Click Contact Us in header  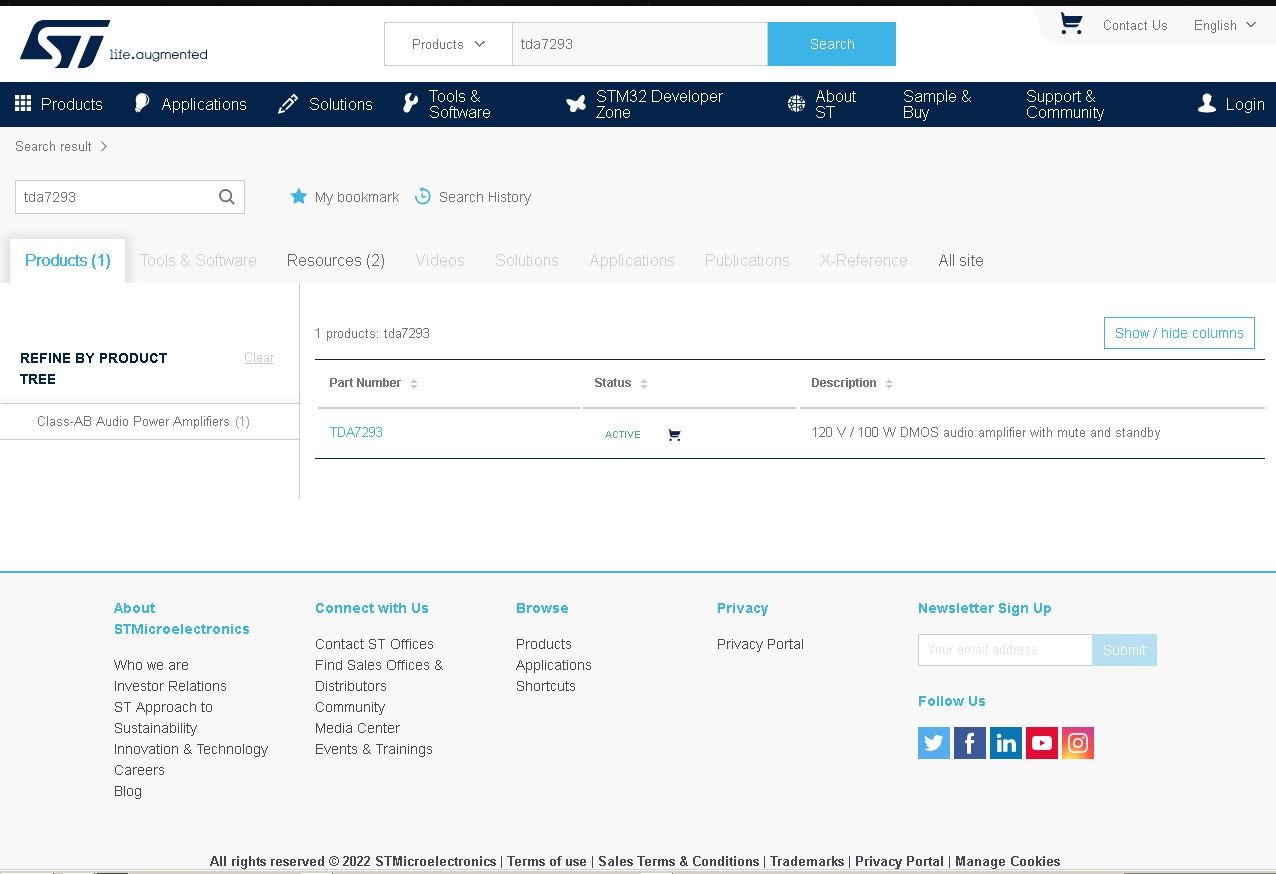(1135, 25)
